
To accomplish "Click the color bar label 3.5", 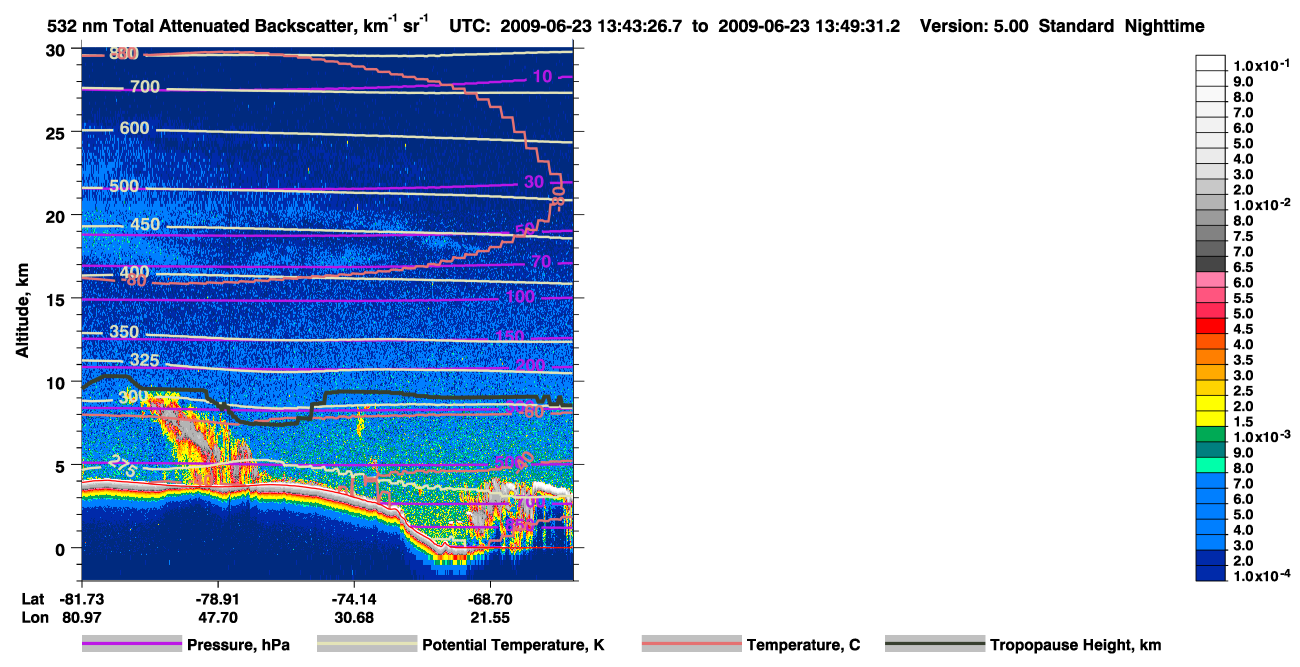I will [x=1243, y=360].
